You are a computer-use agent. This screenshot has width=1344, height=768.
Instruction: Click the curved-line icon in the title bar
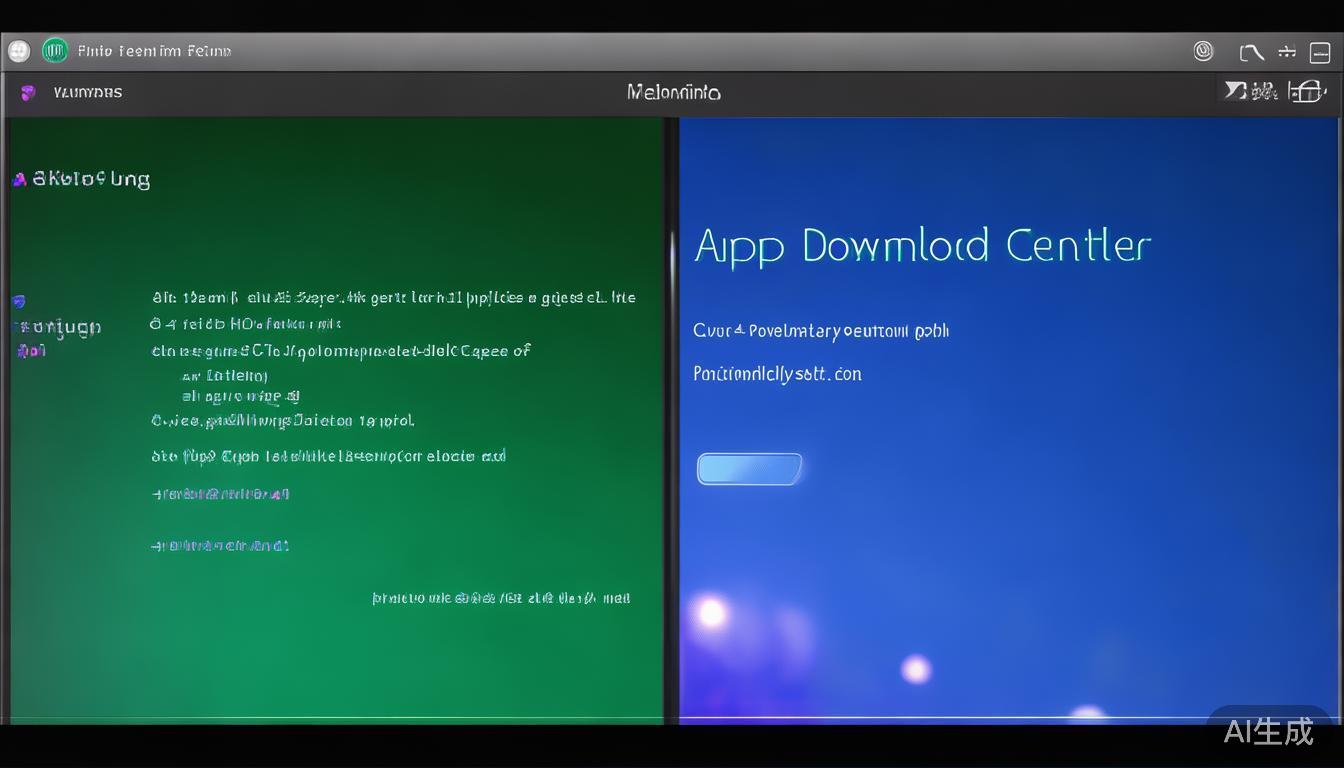click(1251, 52)
